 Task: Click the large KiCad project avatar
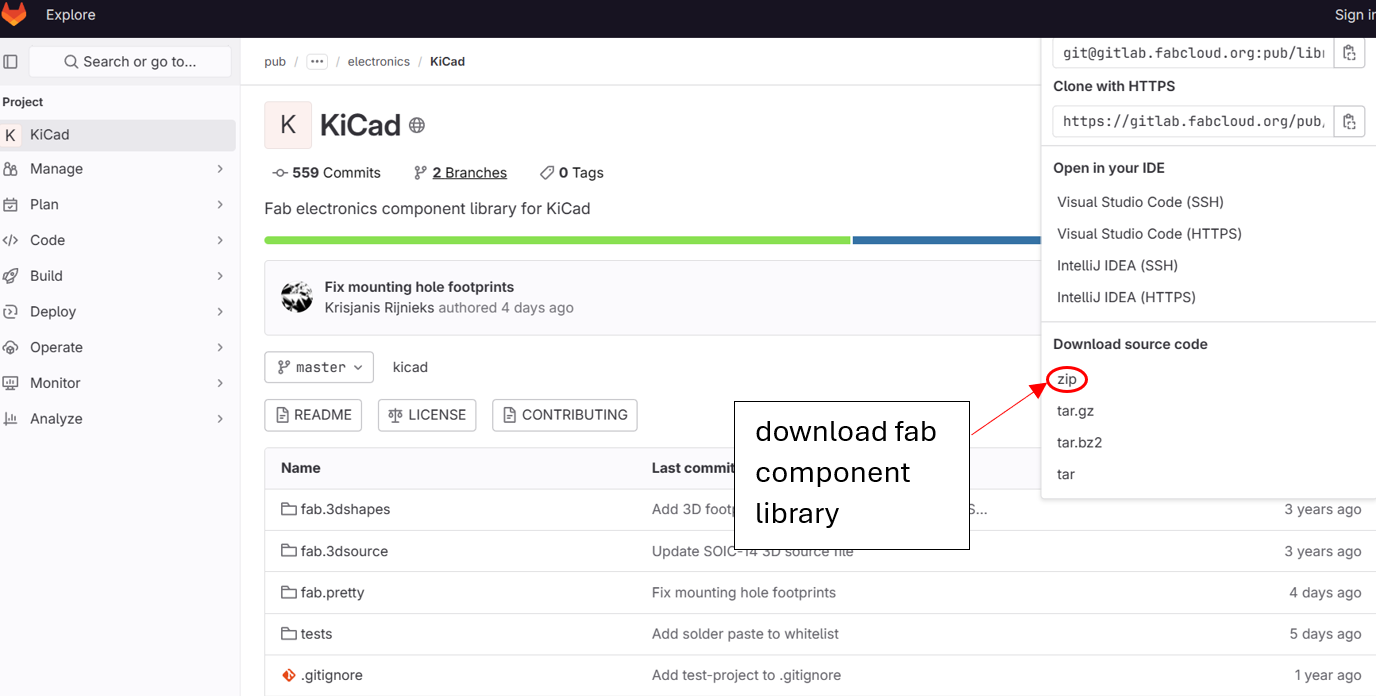tap(288, 125)
